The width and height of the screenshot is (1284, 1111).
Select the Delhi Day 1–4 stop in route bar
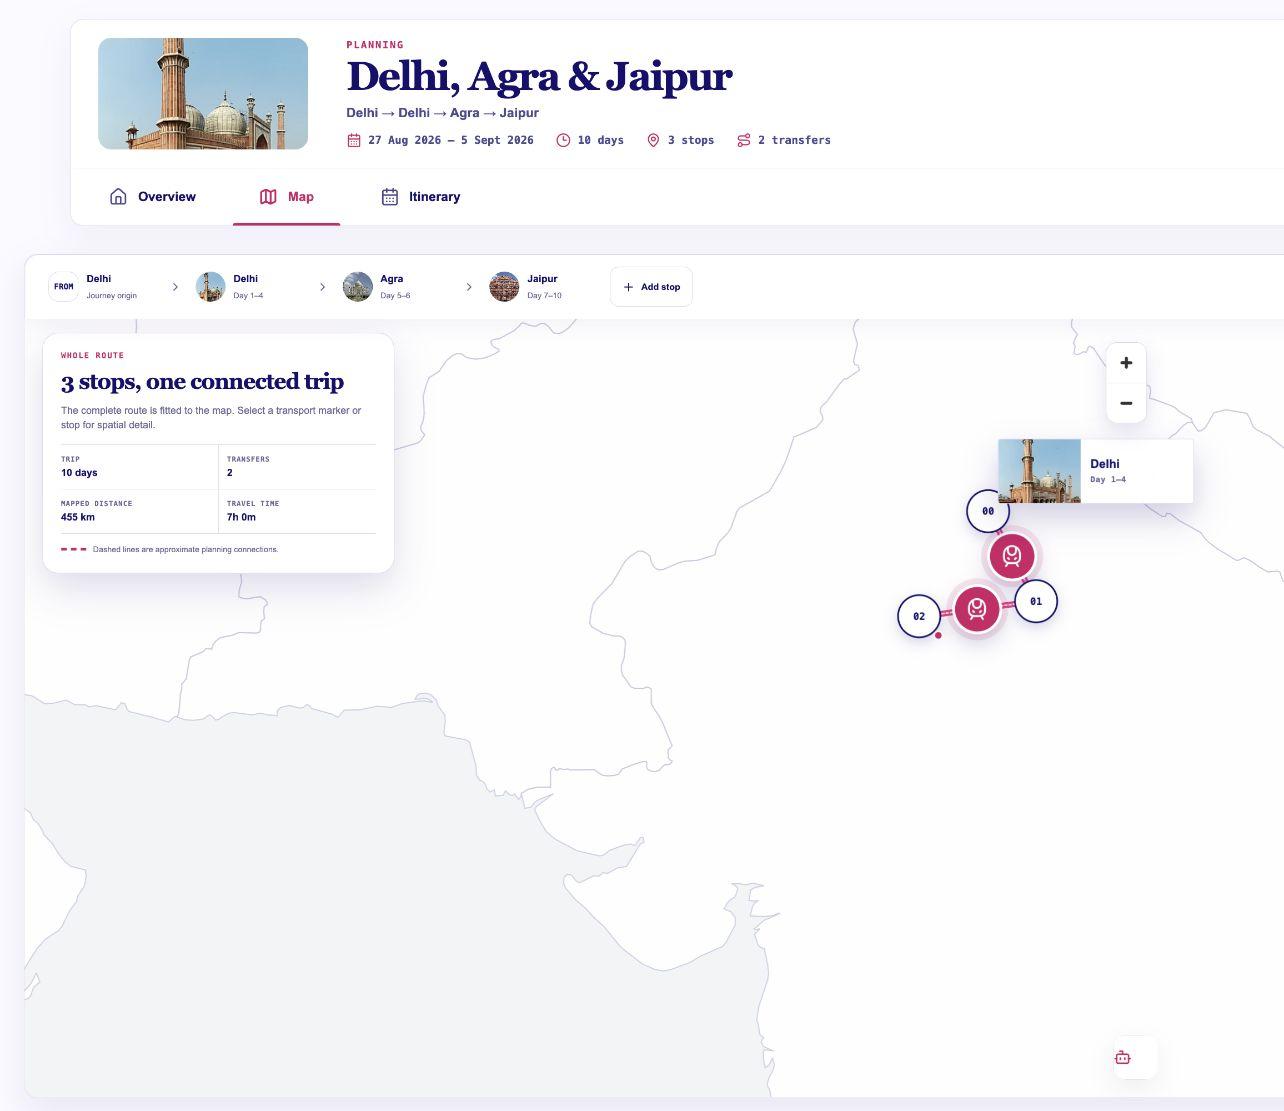[x=230, y=287]
